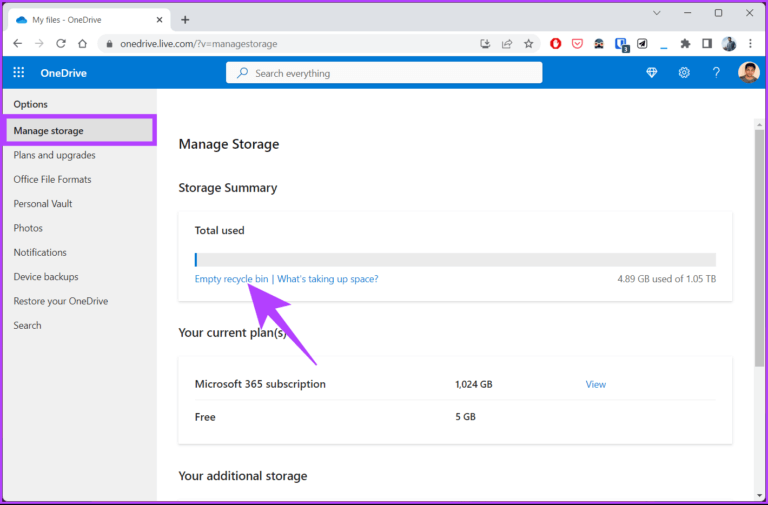Open the account profile picture in OneDrive header
Viewport: 768px width, 505px height.
coord(748,72)
